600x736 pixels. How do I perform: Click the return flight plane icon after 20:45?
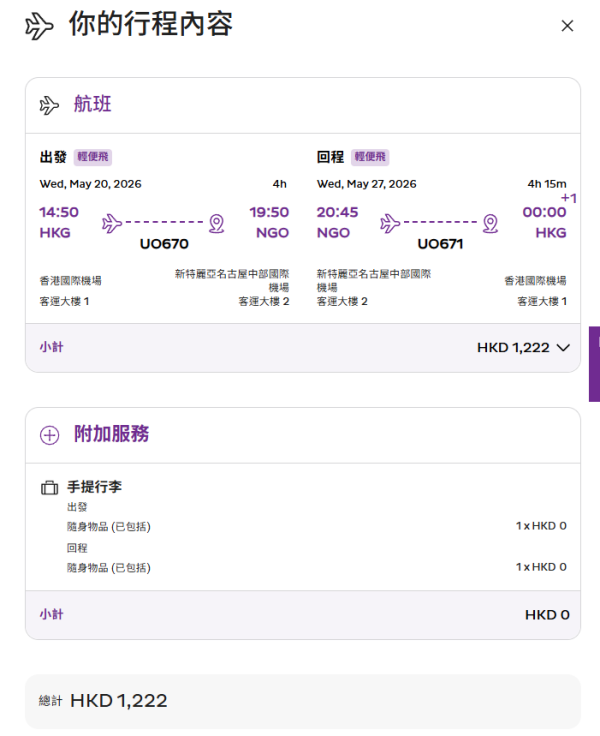[390, 222]
